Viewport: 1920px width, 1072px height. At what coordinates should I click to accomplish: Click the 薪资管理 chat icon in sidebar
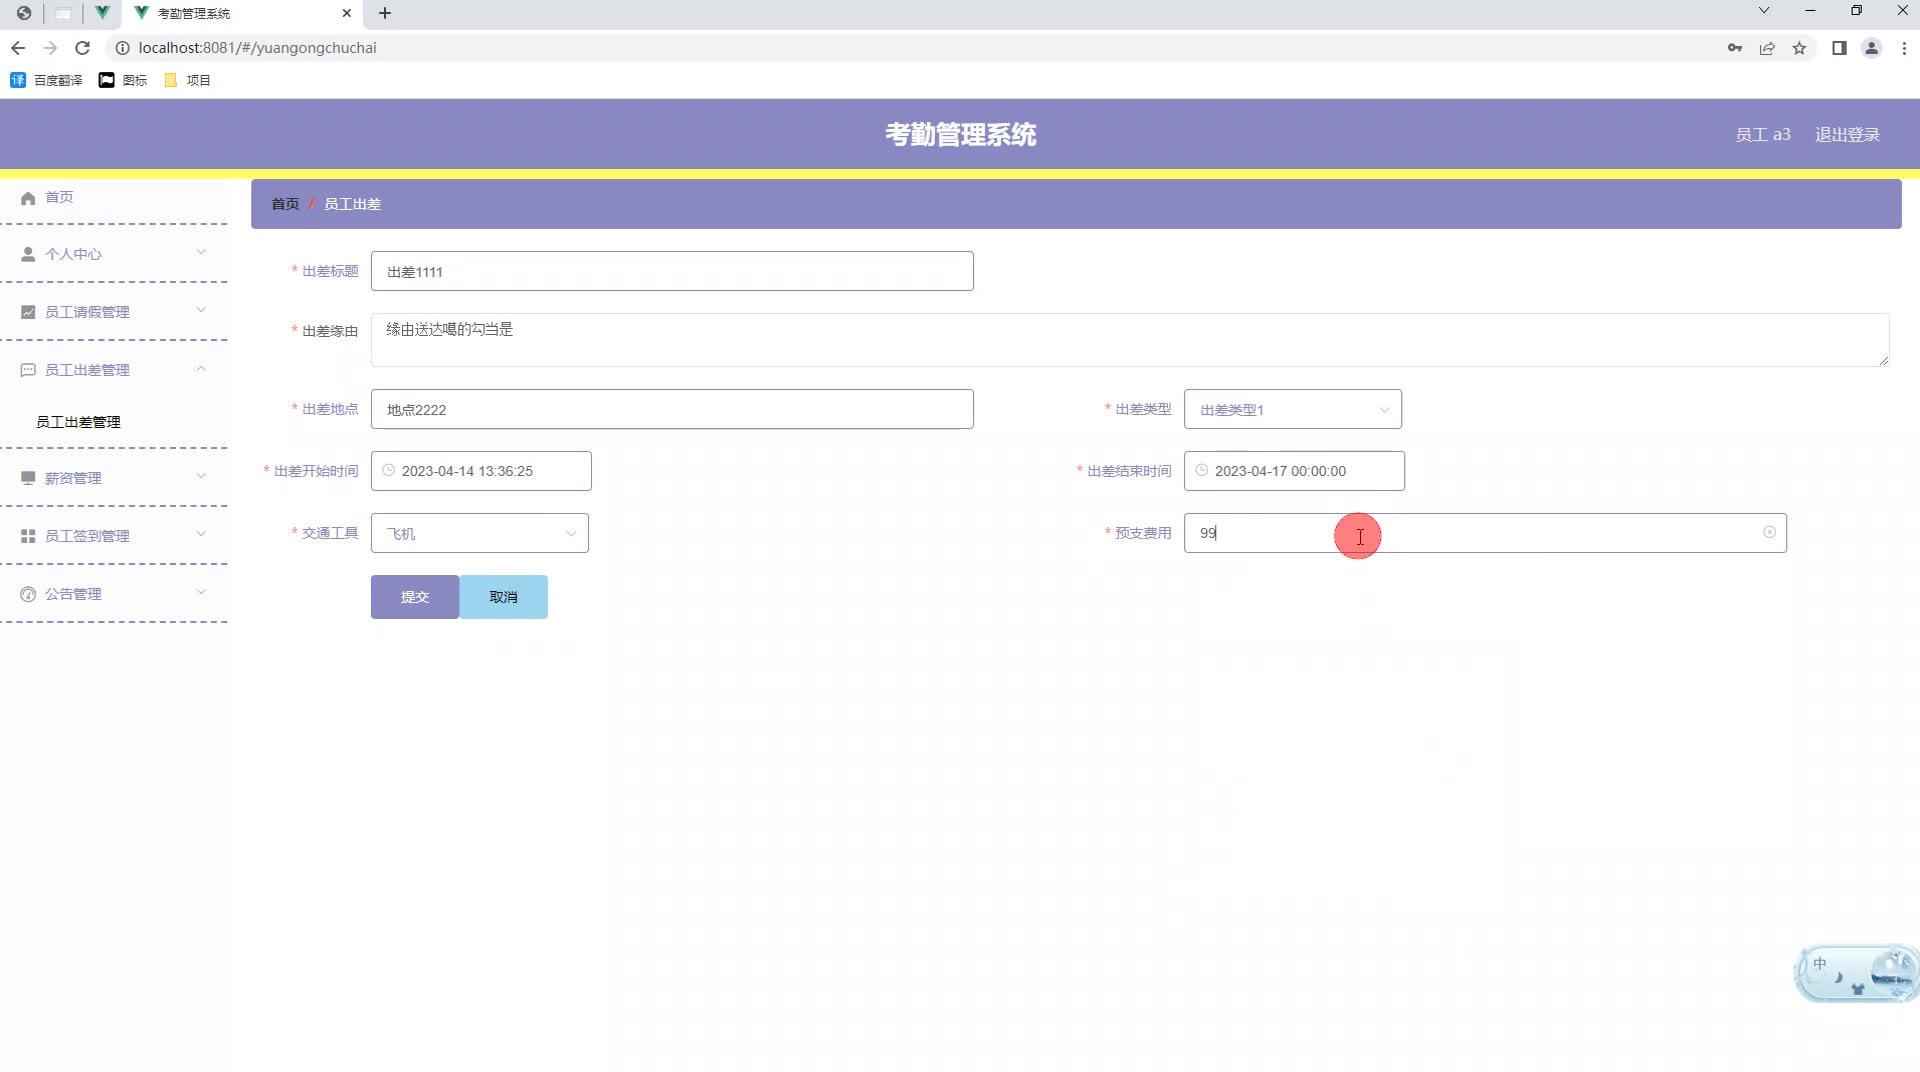pyautogui.click(x=28, y=477)
